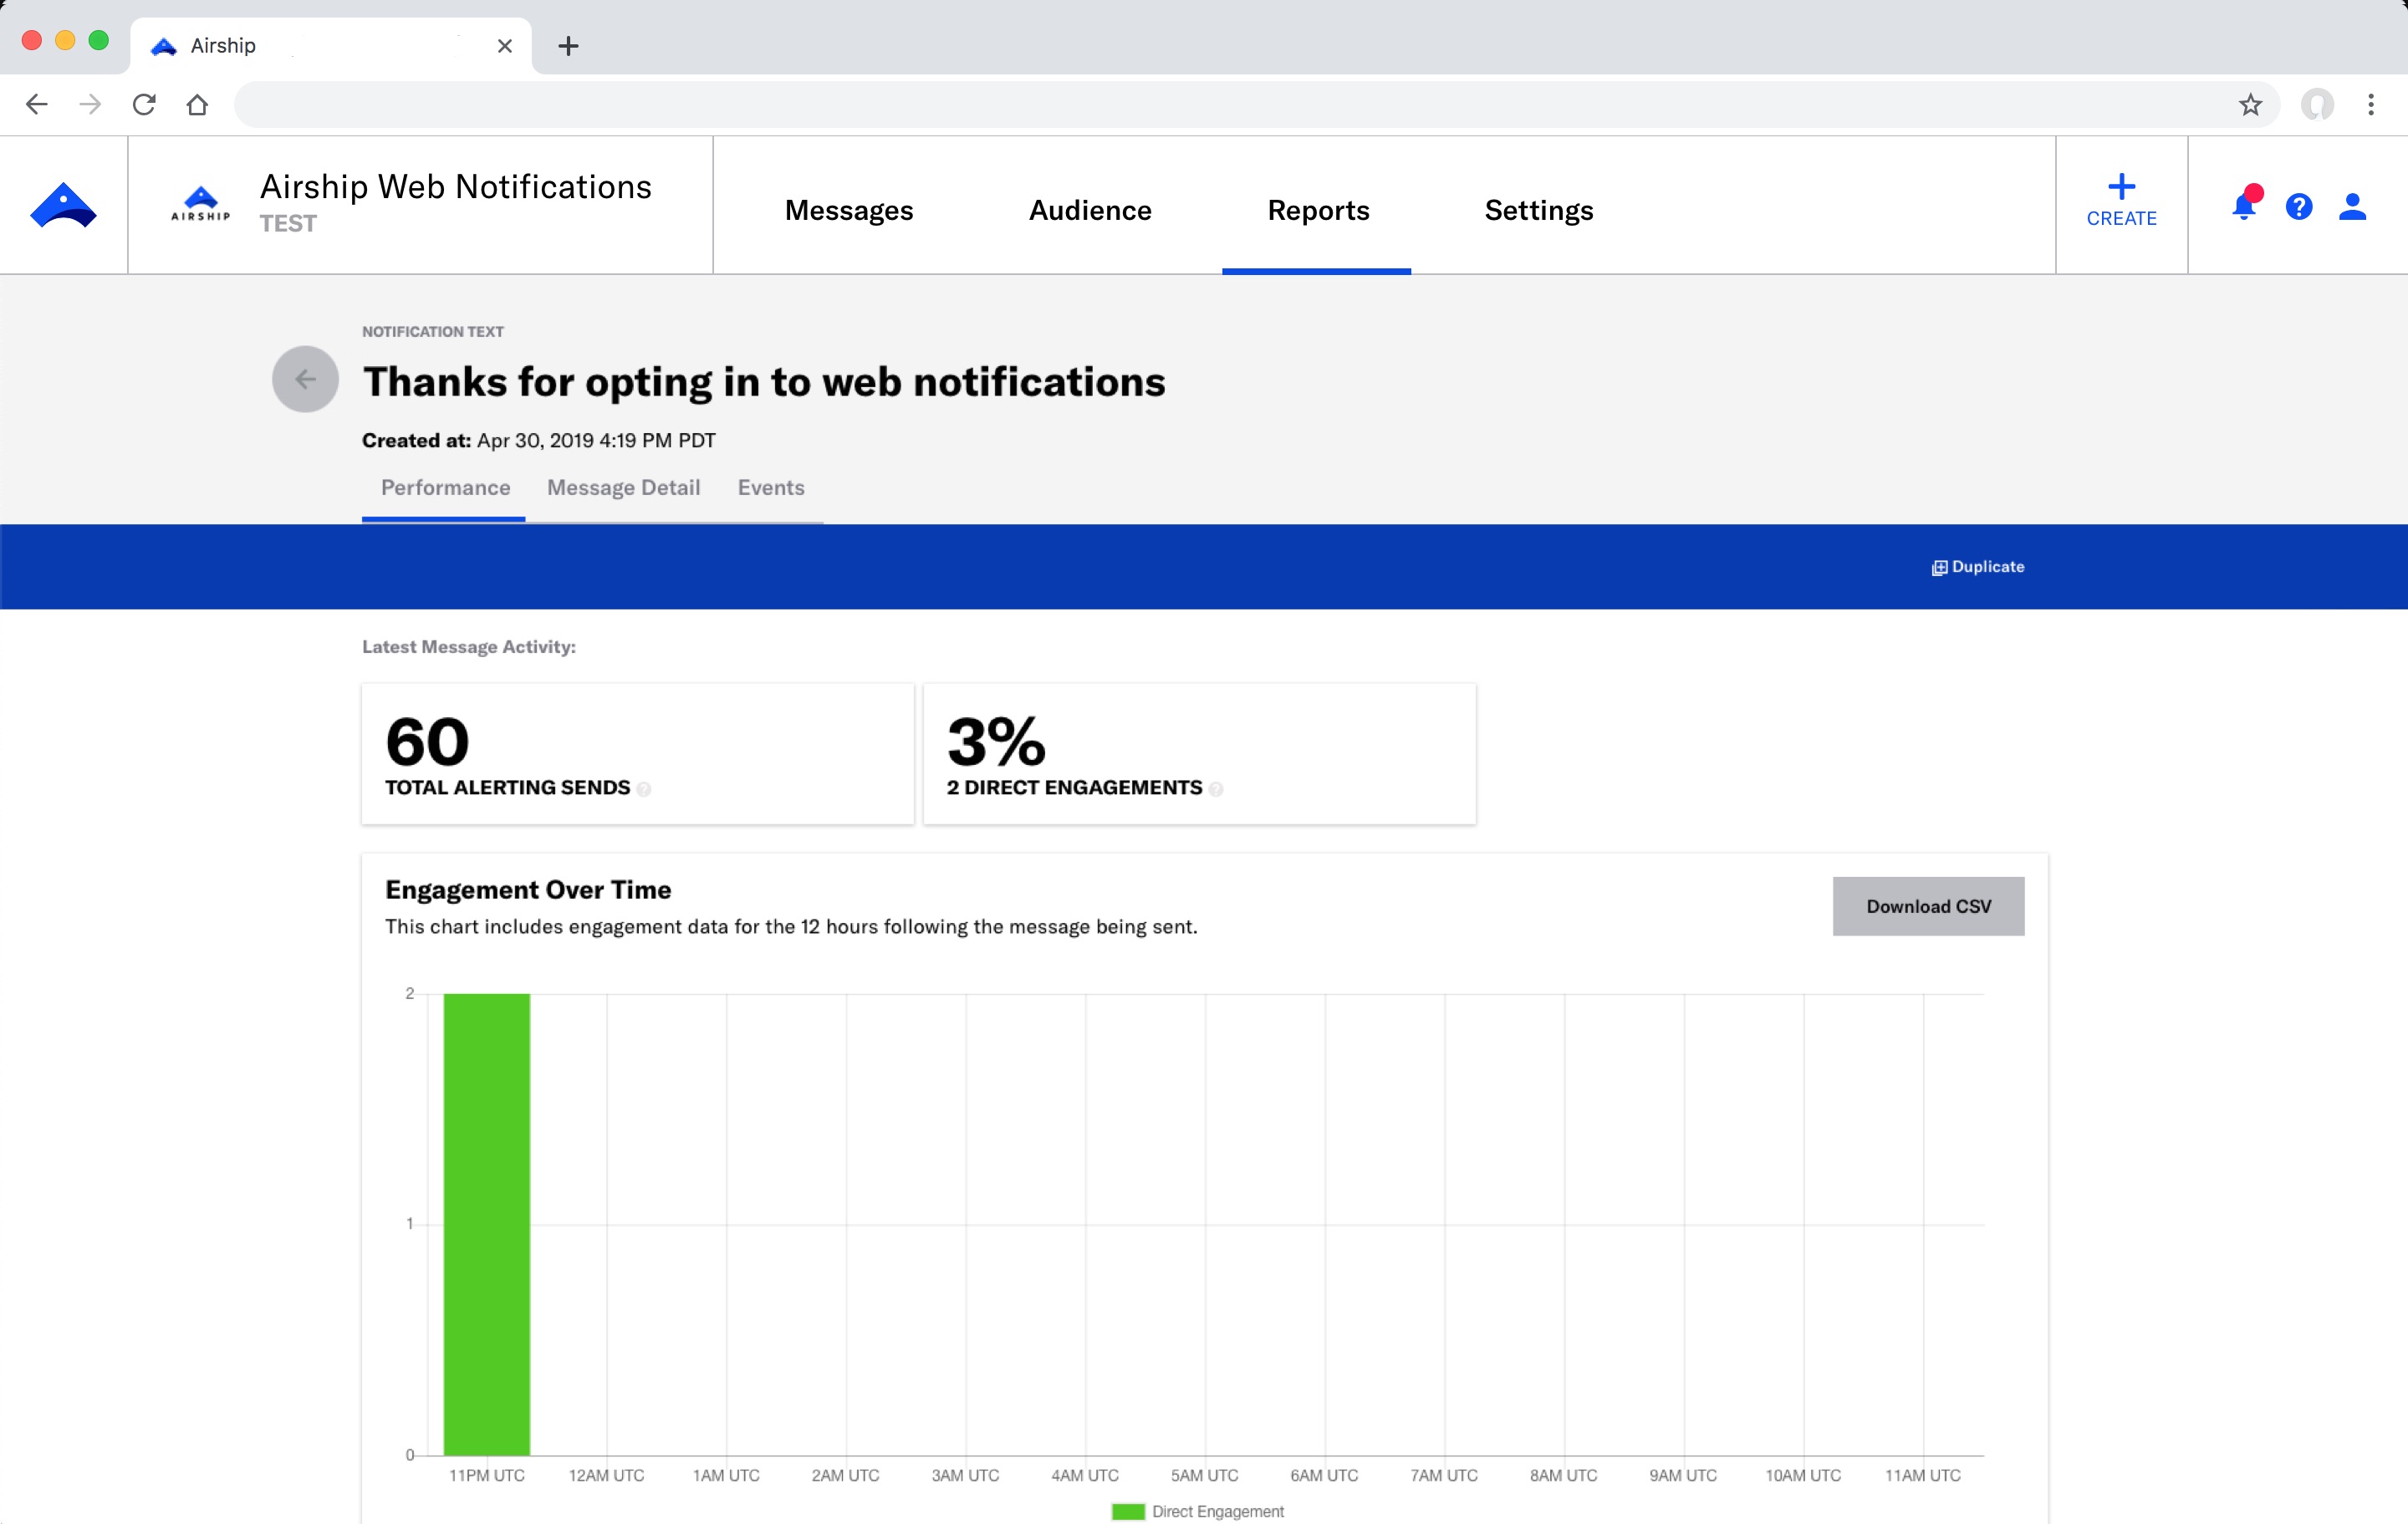This screenshot has width=2408, height=1524.
Task: Click the info icon beside Direct Engagements
Action: (1215, 789)
